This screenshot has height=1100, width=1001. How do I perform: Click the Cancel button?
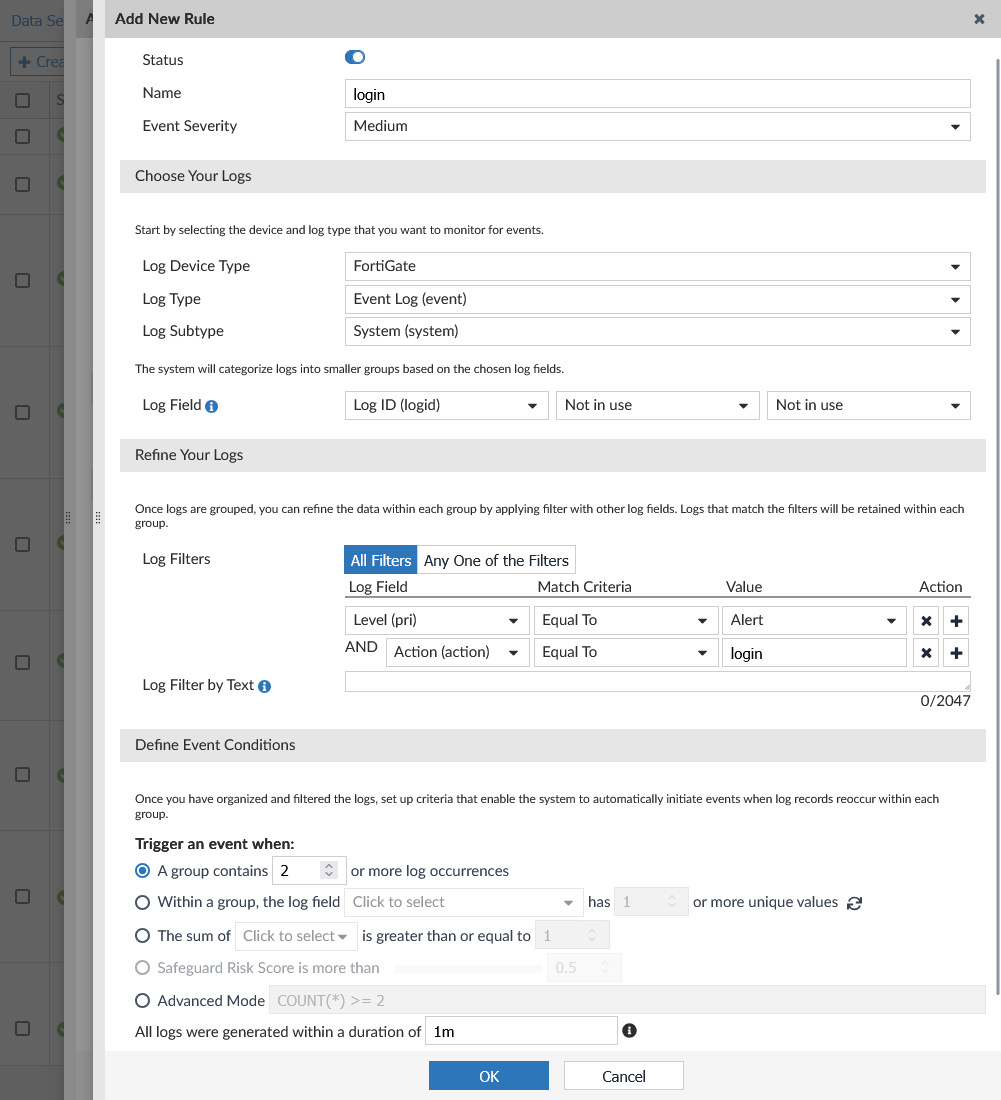[623, 1076]
